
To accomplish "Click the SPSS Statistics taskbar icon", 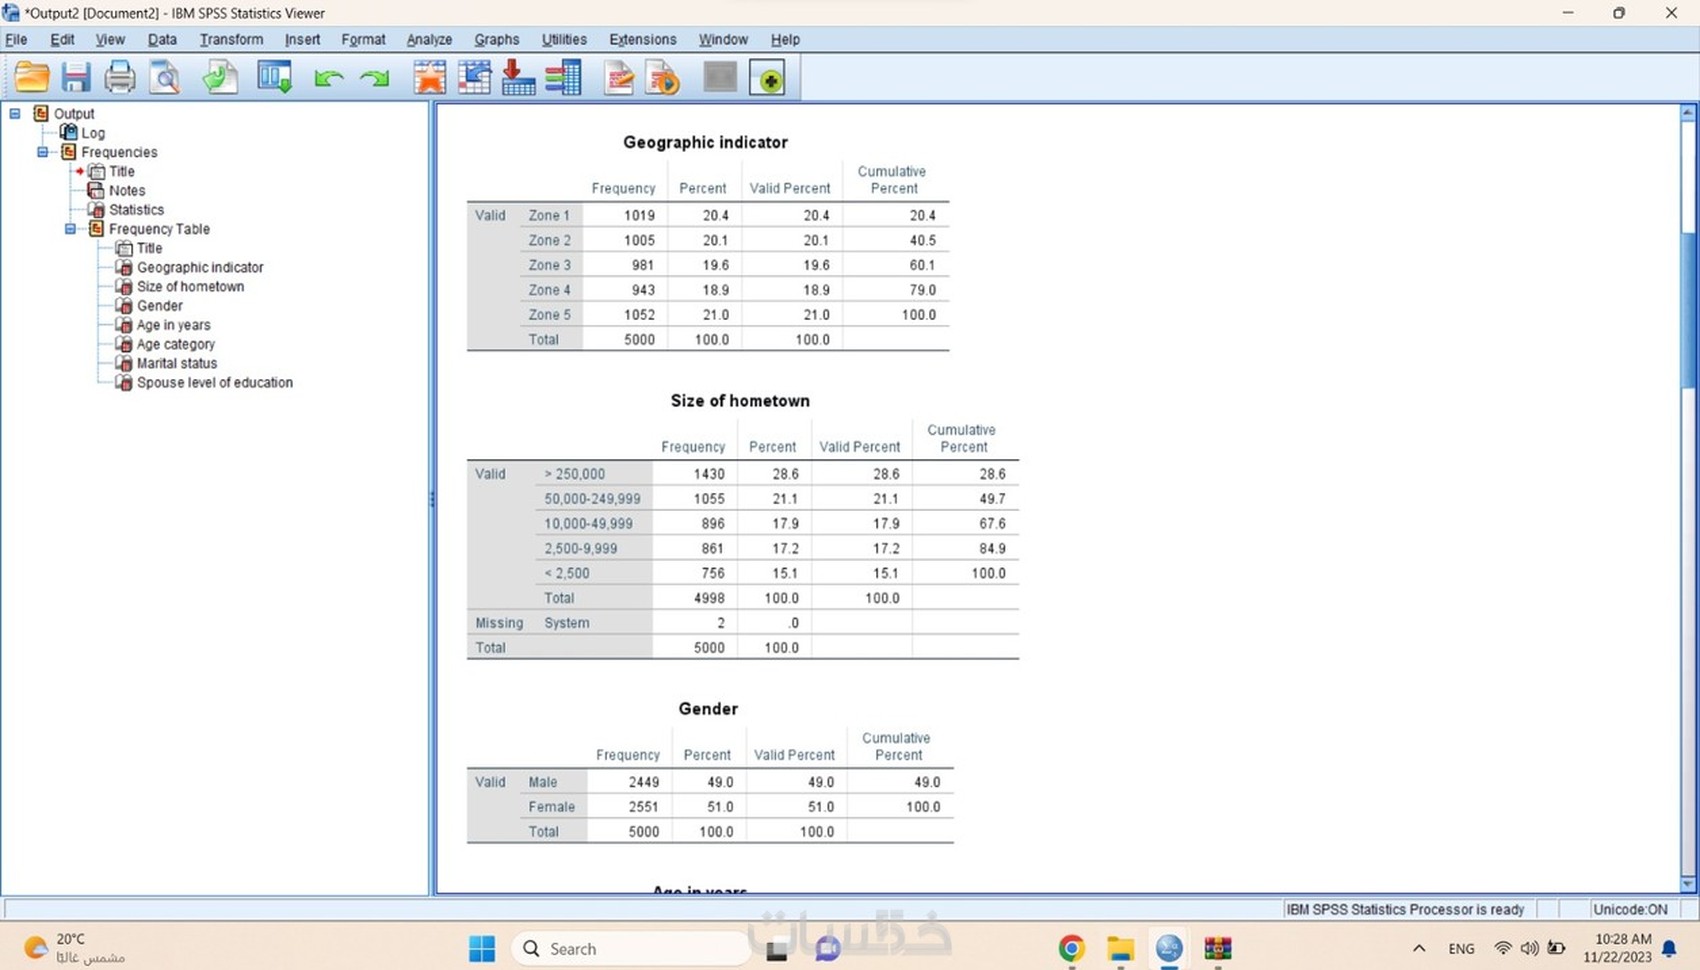I will [x=1169, y=948].
